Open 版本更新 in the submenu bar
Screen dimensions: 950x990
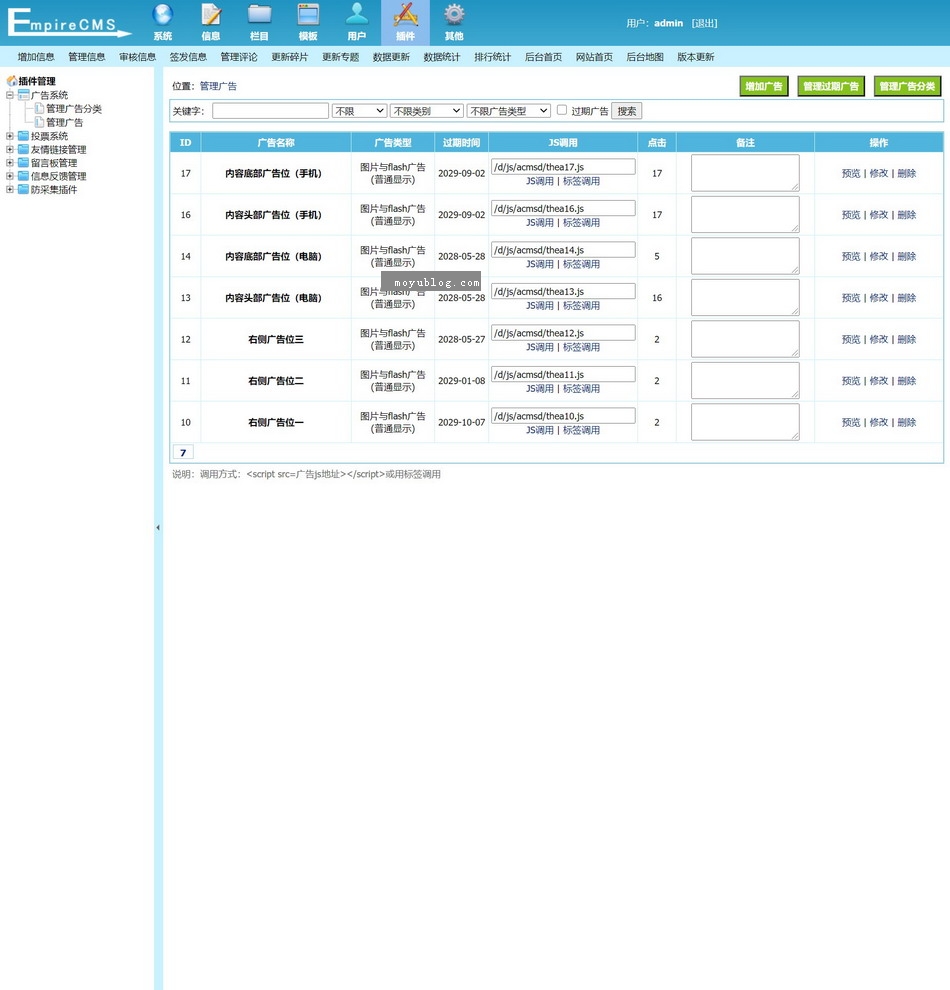pyautogui.click(x=695, y=57)
